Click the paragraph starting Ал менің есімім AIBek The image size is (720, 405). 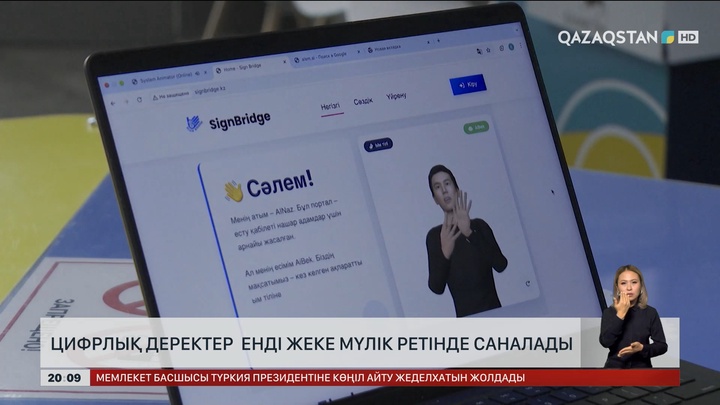pos(304,277)
